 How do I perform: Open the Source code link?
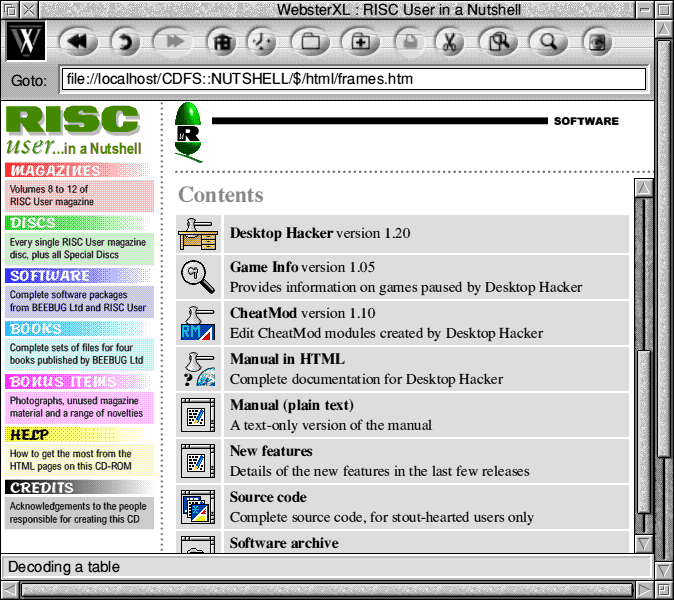coord(268,497)
